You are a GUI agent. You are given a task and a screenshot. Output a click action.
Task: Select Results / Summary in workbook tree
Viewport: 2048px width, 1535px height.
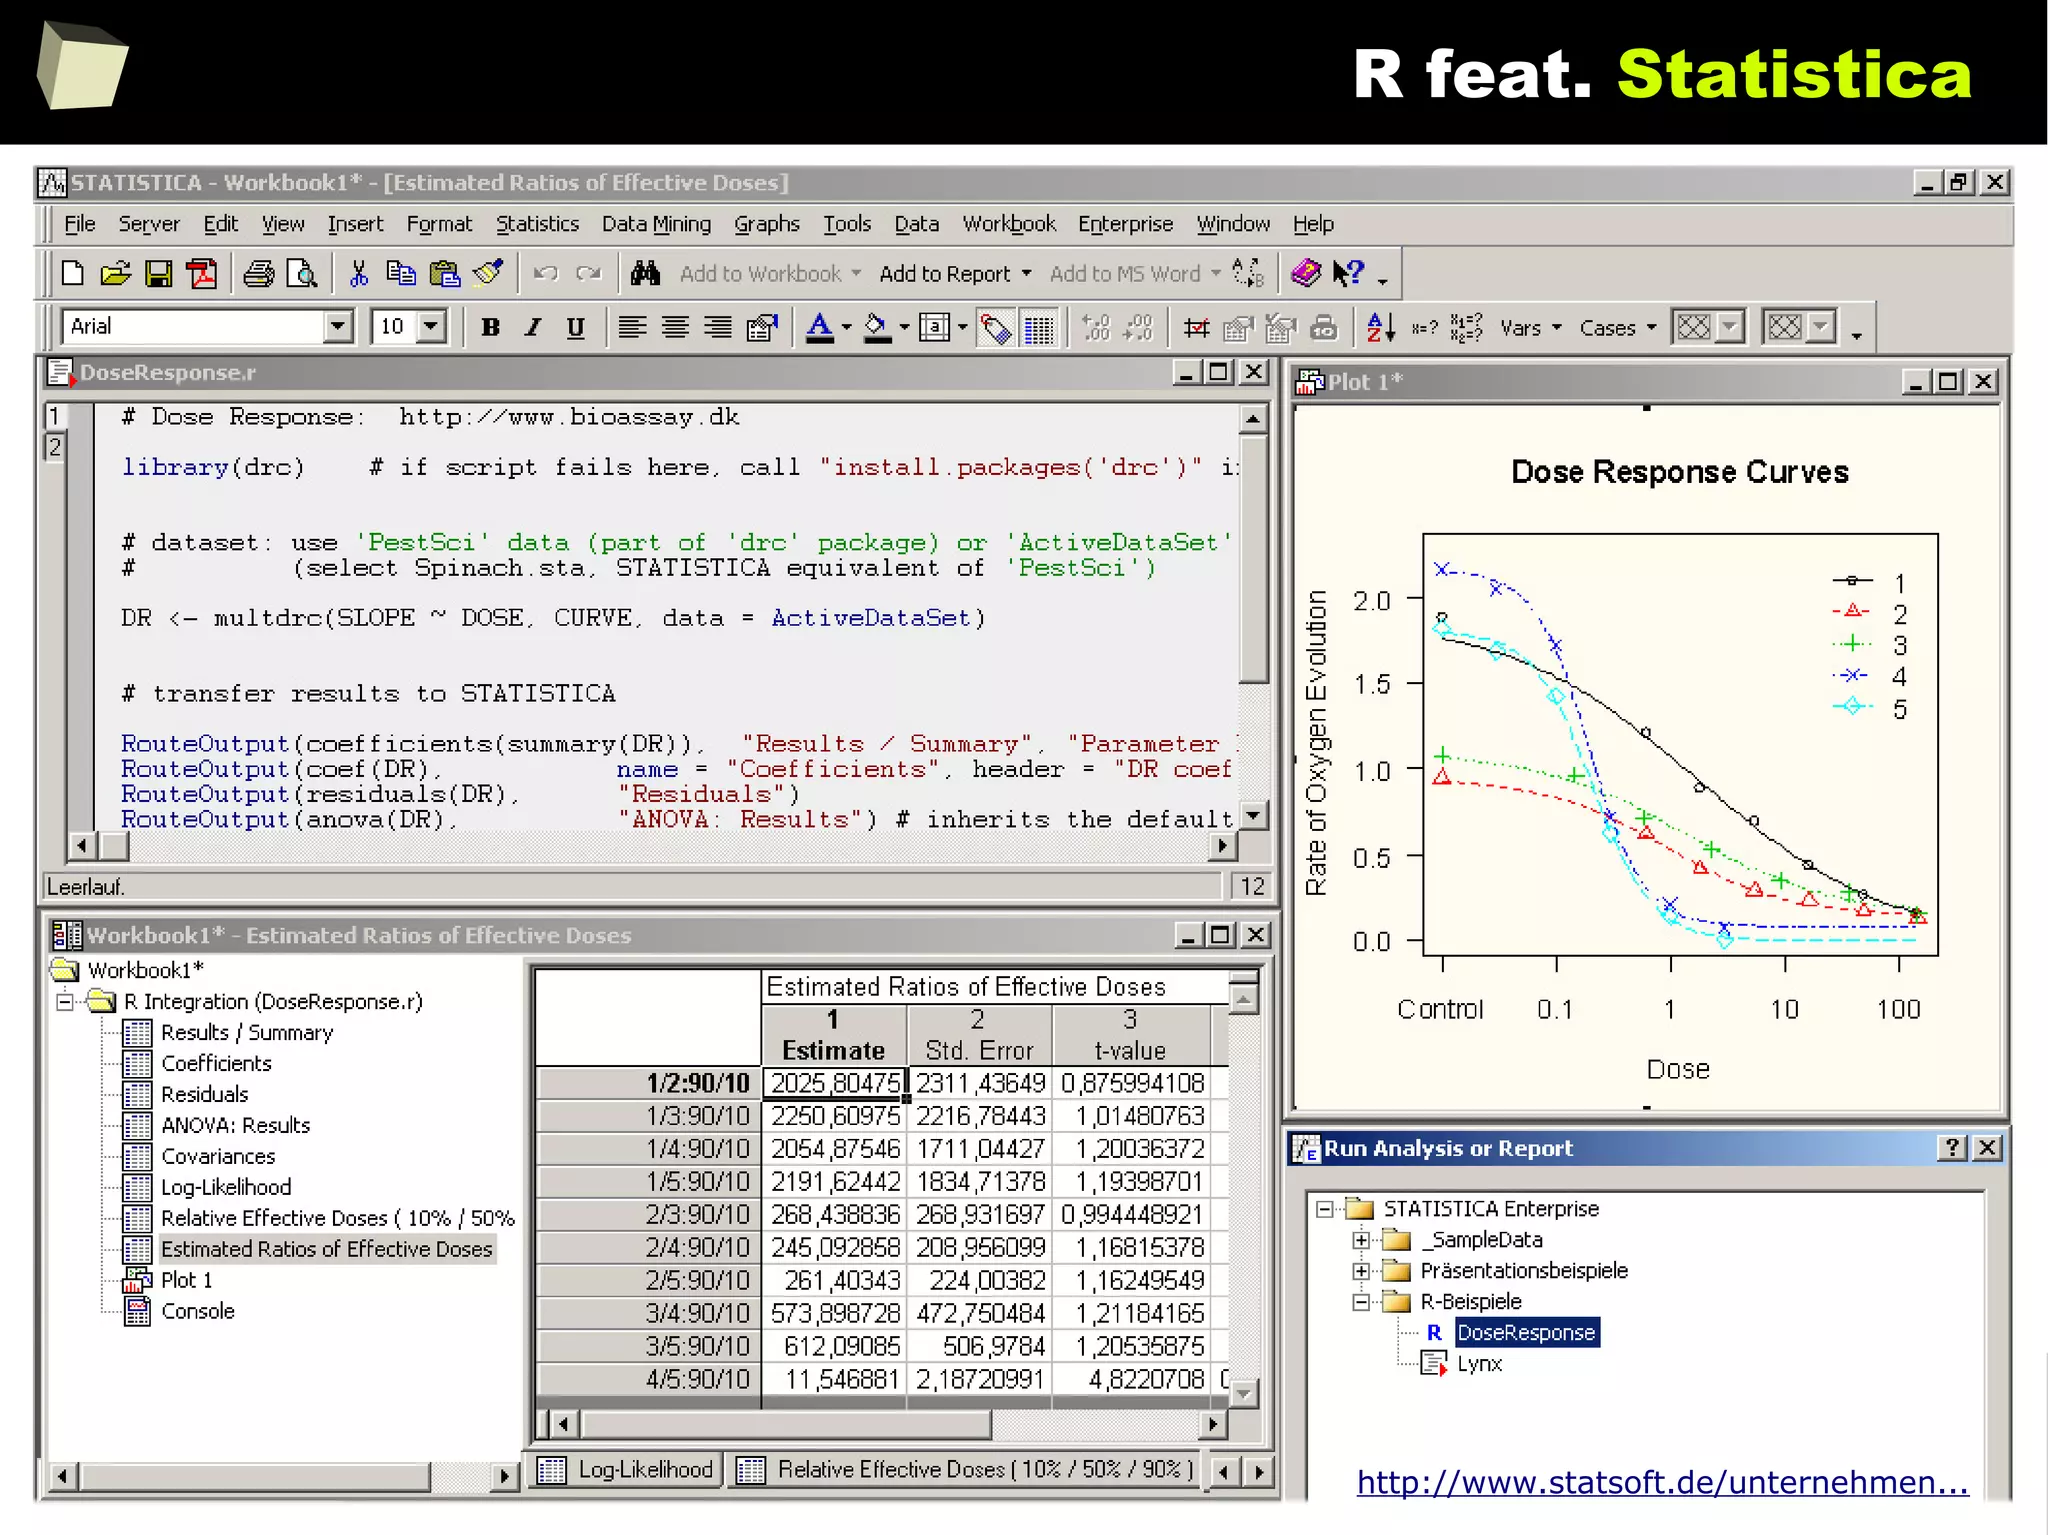click(x=246, y=1032)
